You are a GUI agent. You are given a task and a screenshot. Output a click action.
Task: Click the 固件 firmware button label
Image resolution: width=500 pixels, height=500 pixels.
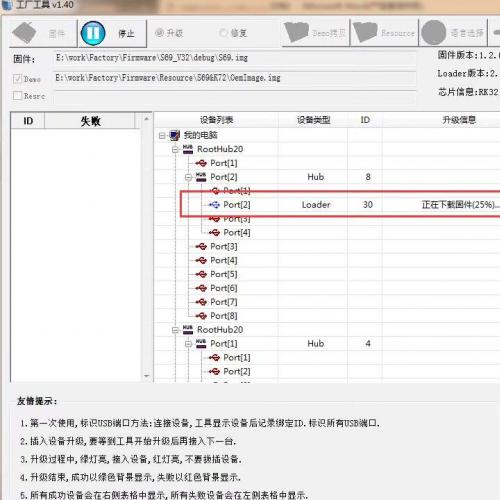pyautogui.click(x=56, y=34)
